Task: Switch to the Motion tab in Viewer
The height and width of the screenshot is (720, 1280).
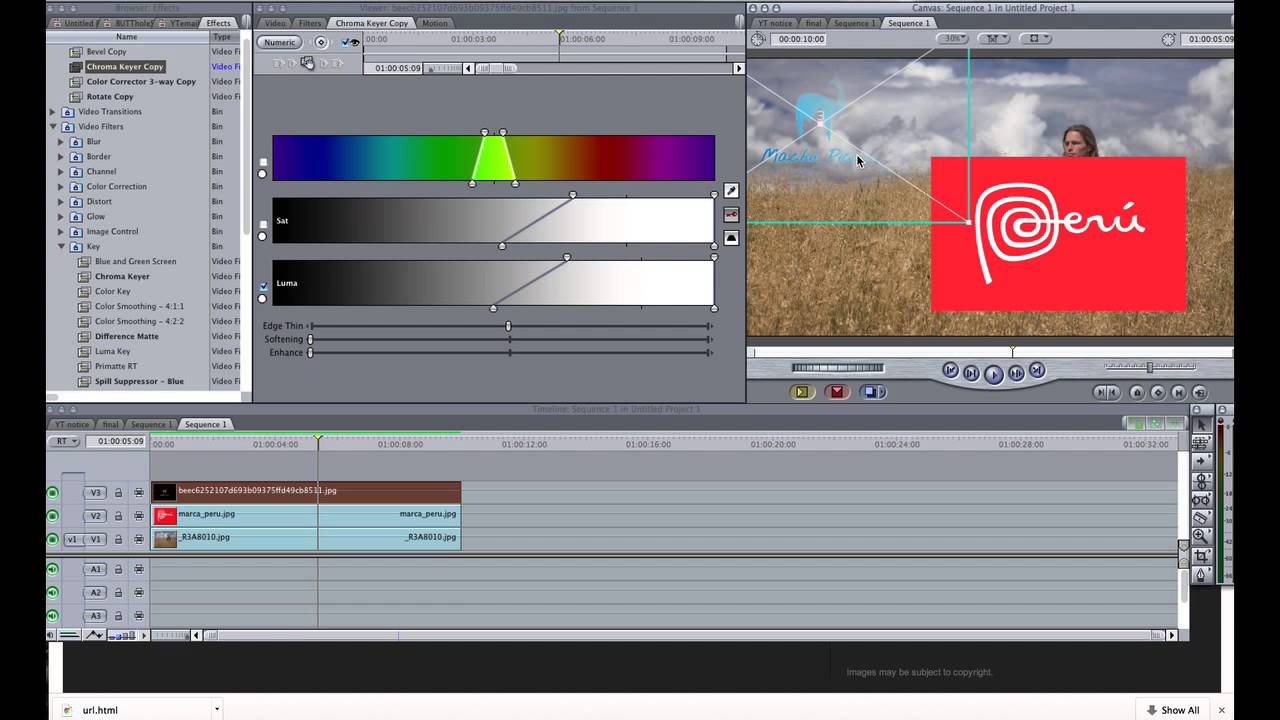Action: [434, 23]
